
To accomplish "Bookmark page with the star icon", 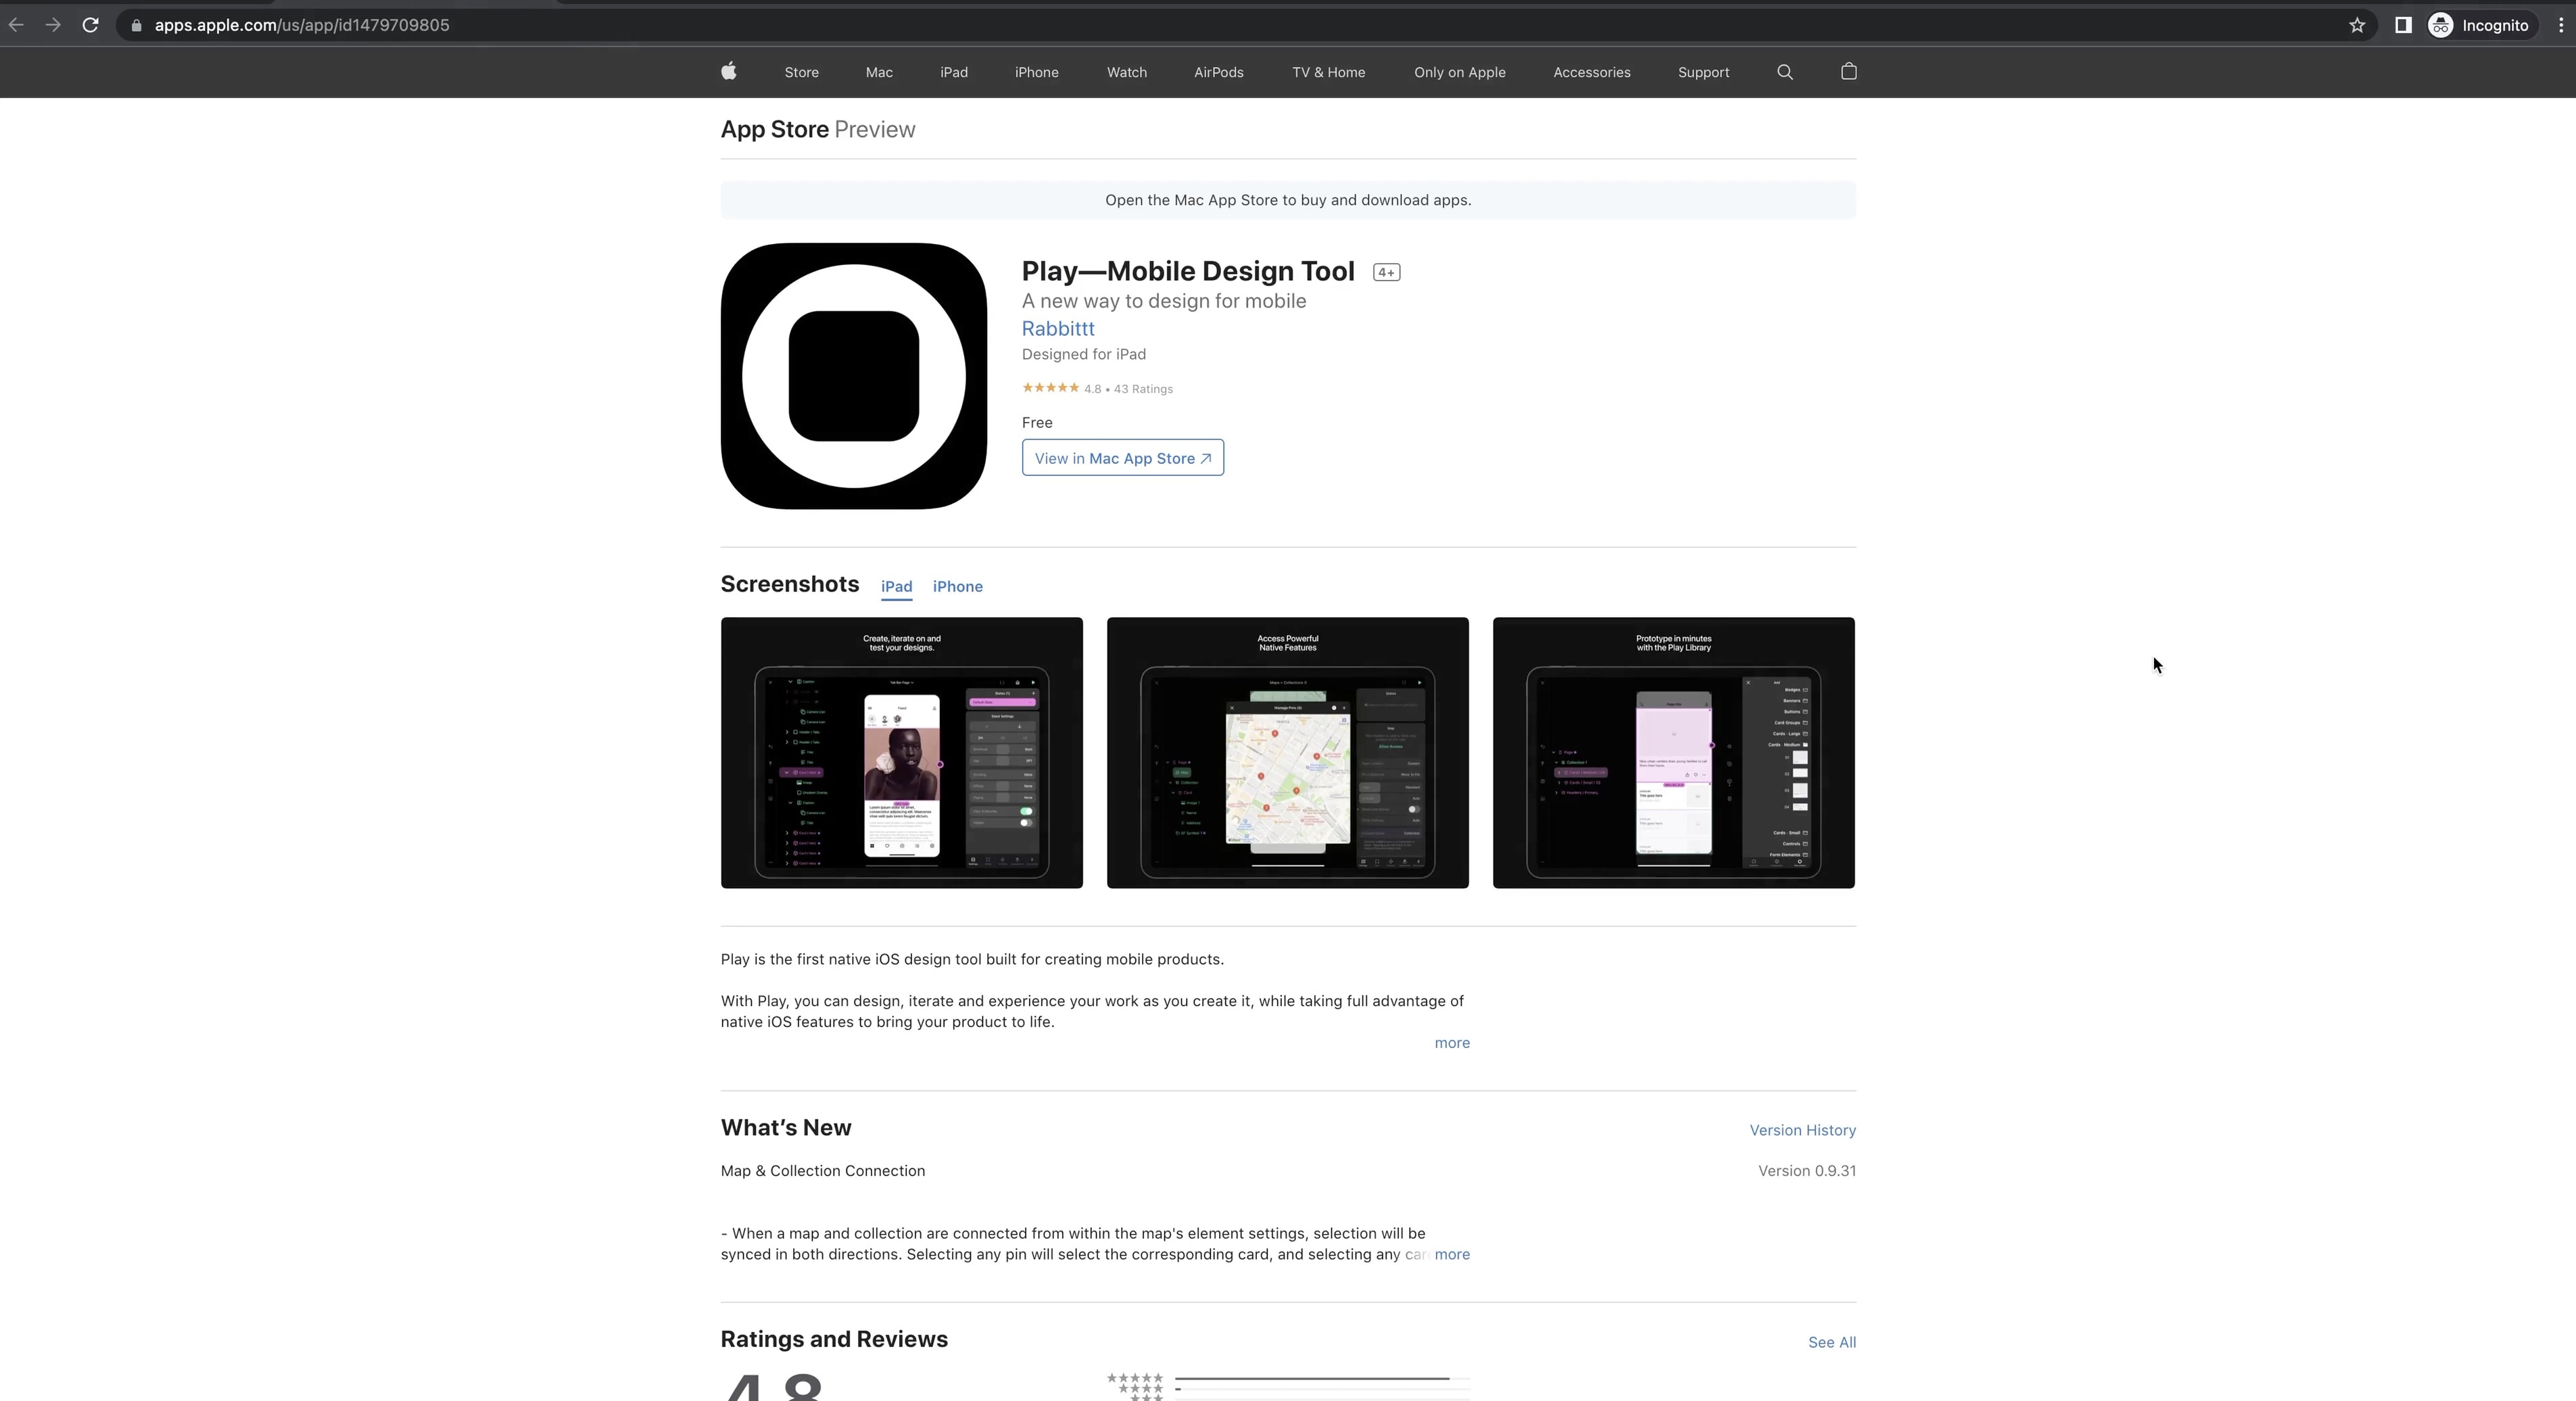I will (2356, 25).
